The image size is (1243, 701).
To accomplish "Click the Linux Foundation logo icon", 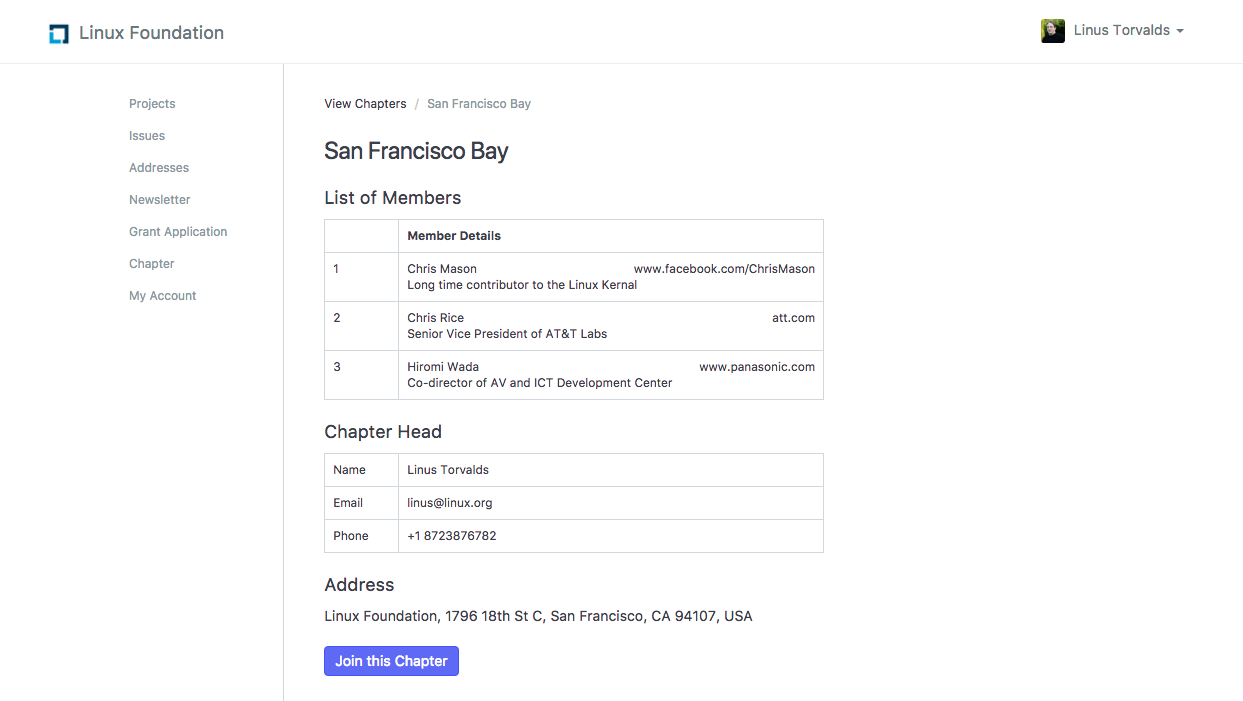I will (59, 33).
